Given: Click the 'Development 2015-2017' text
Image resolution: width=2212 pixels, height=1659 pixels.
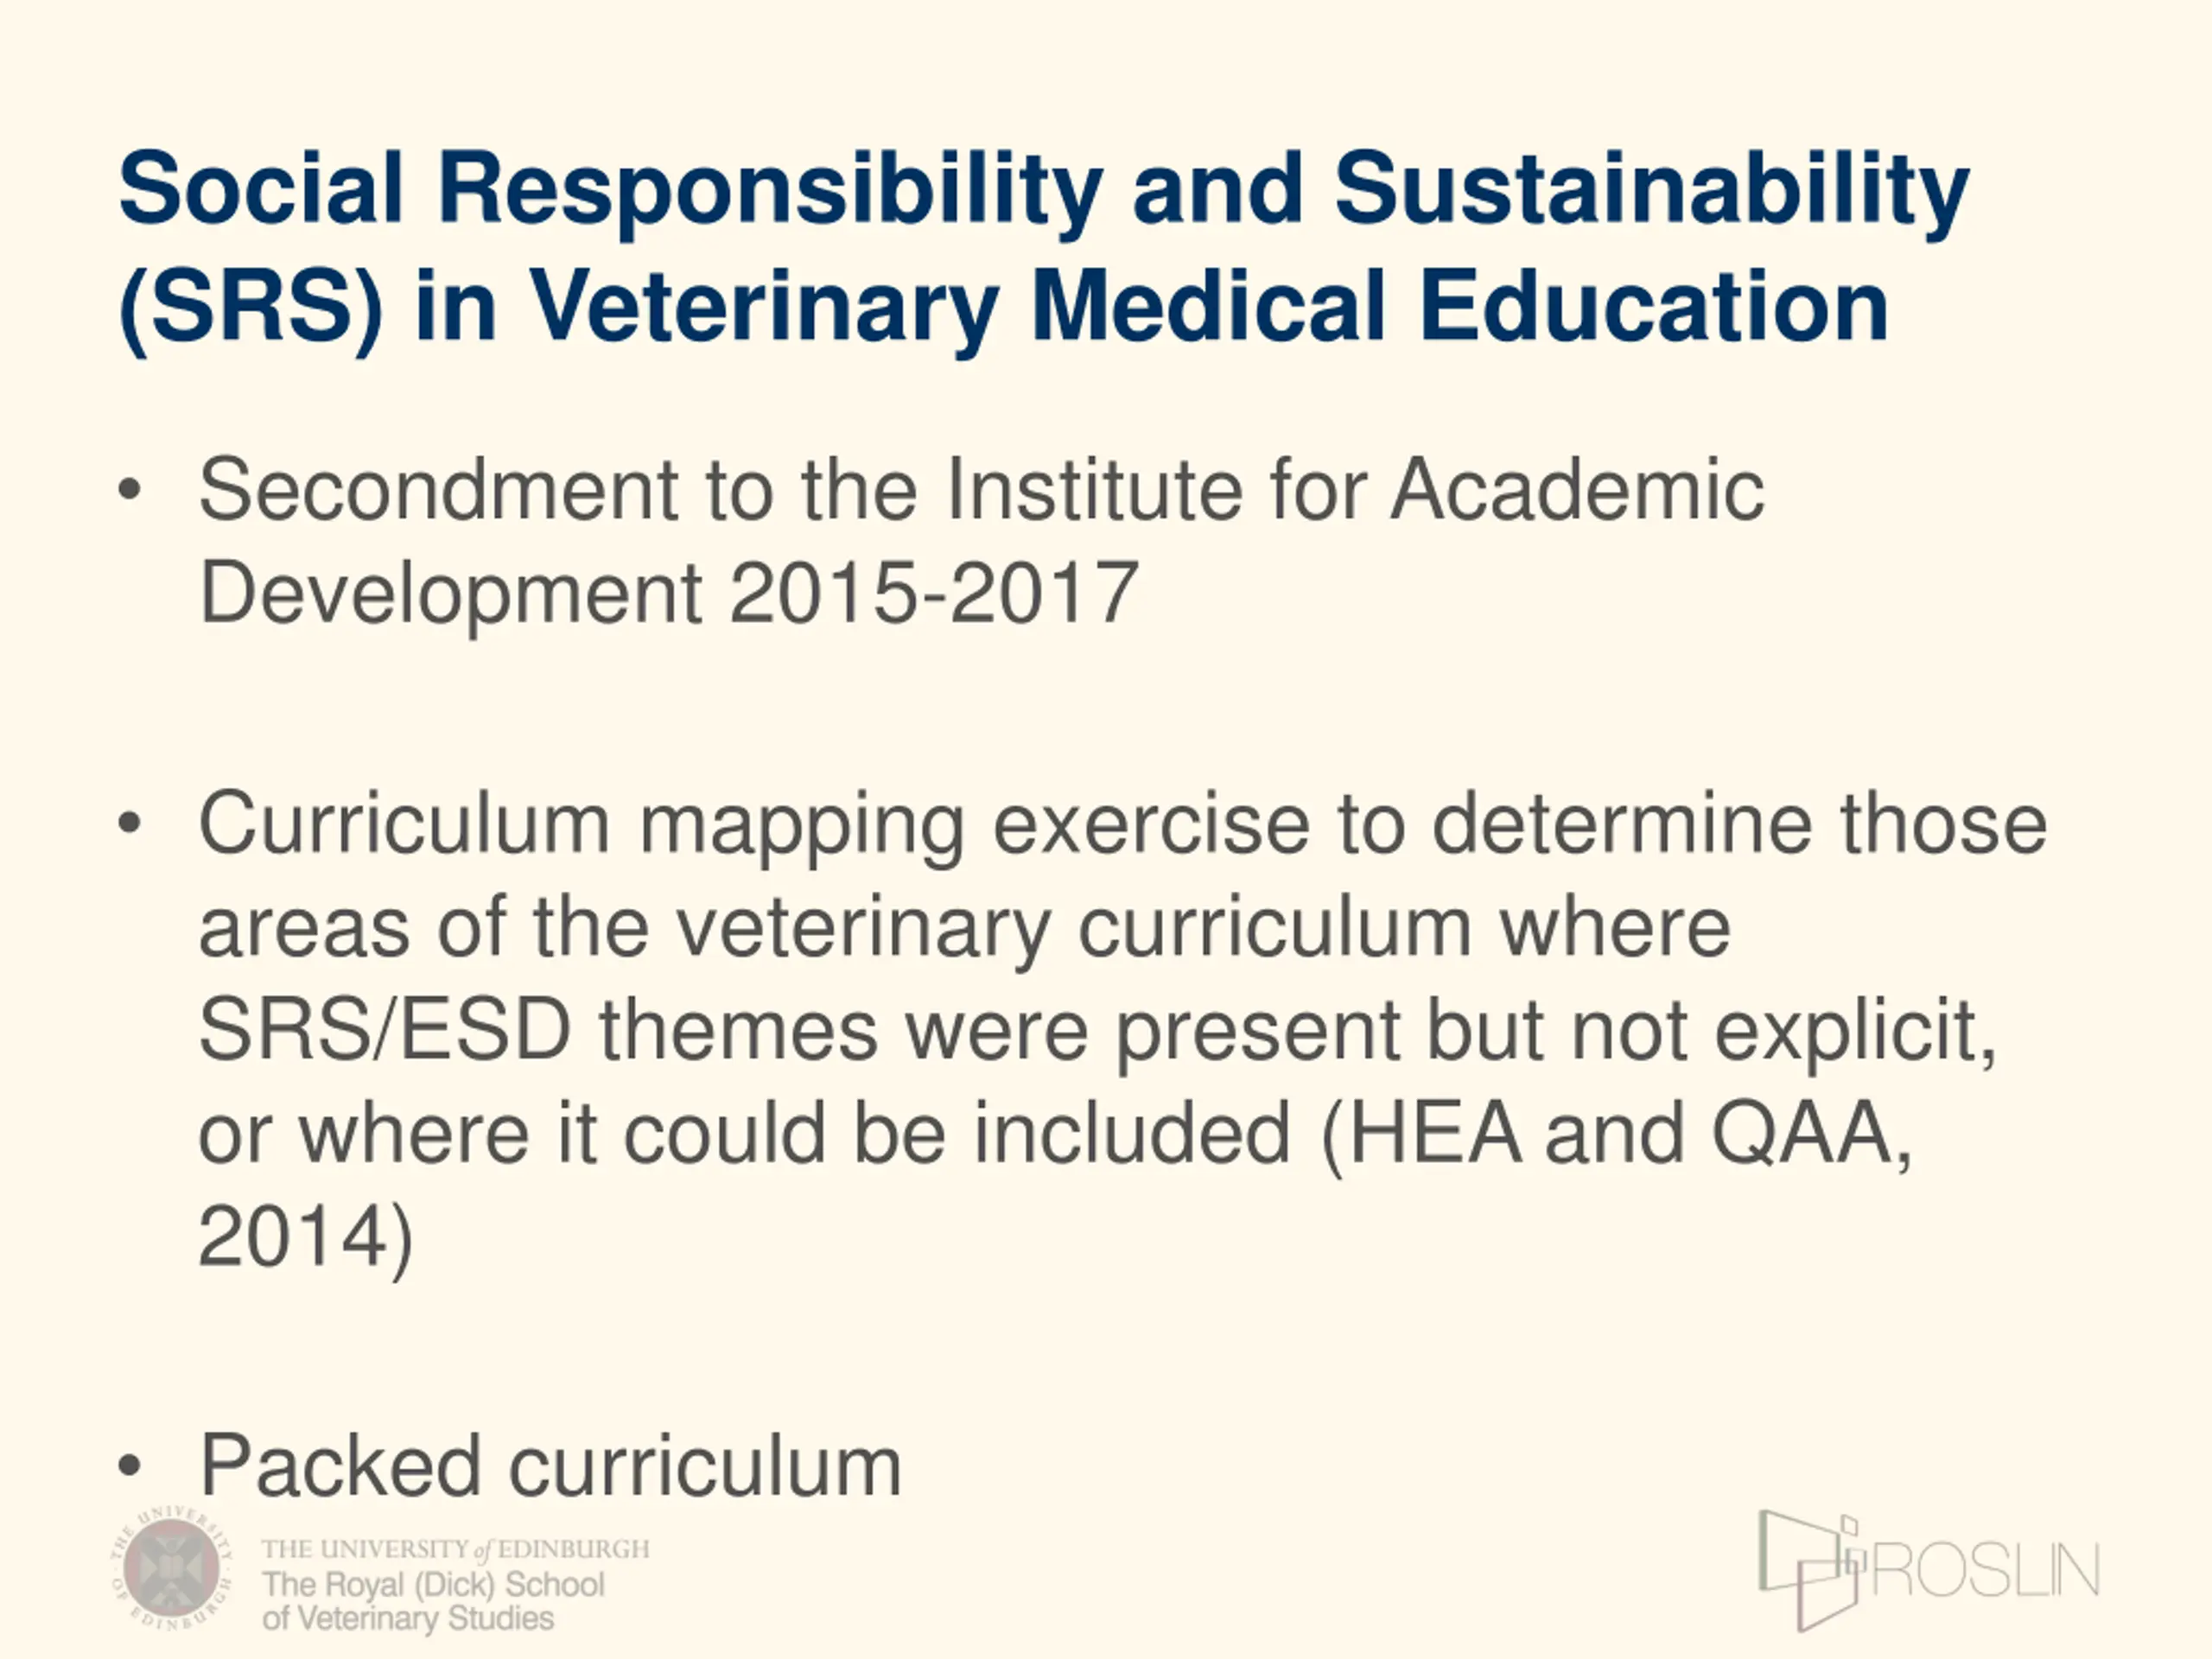Looking at the screenshot, I should [669, 593].
